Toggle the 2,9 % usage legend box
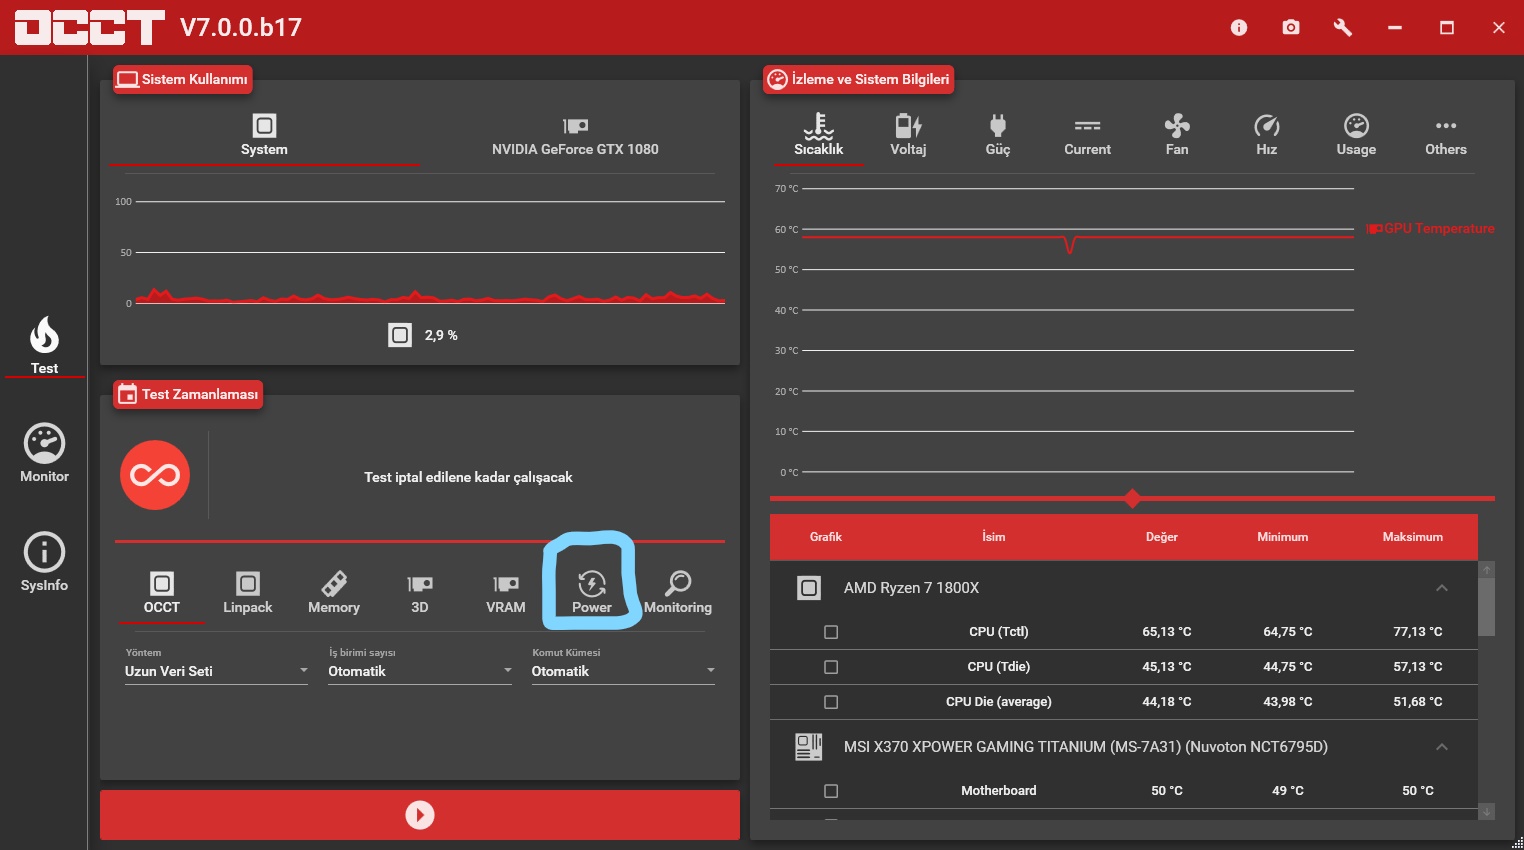 click(x=400, y=335)
